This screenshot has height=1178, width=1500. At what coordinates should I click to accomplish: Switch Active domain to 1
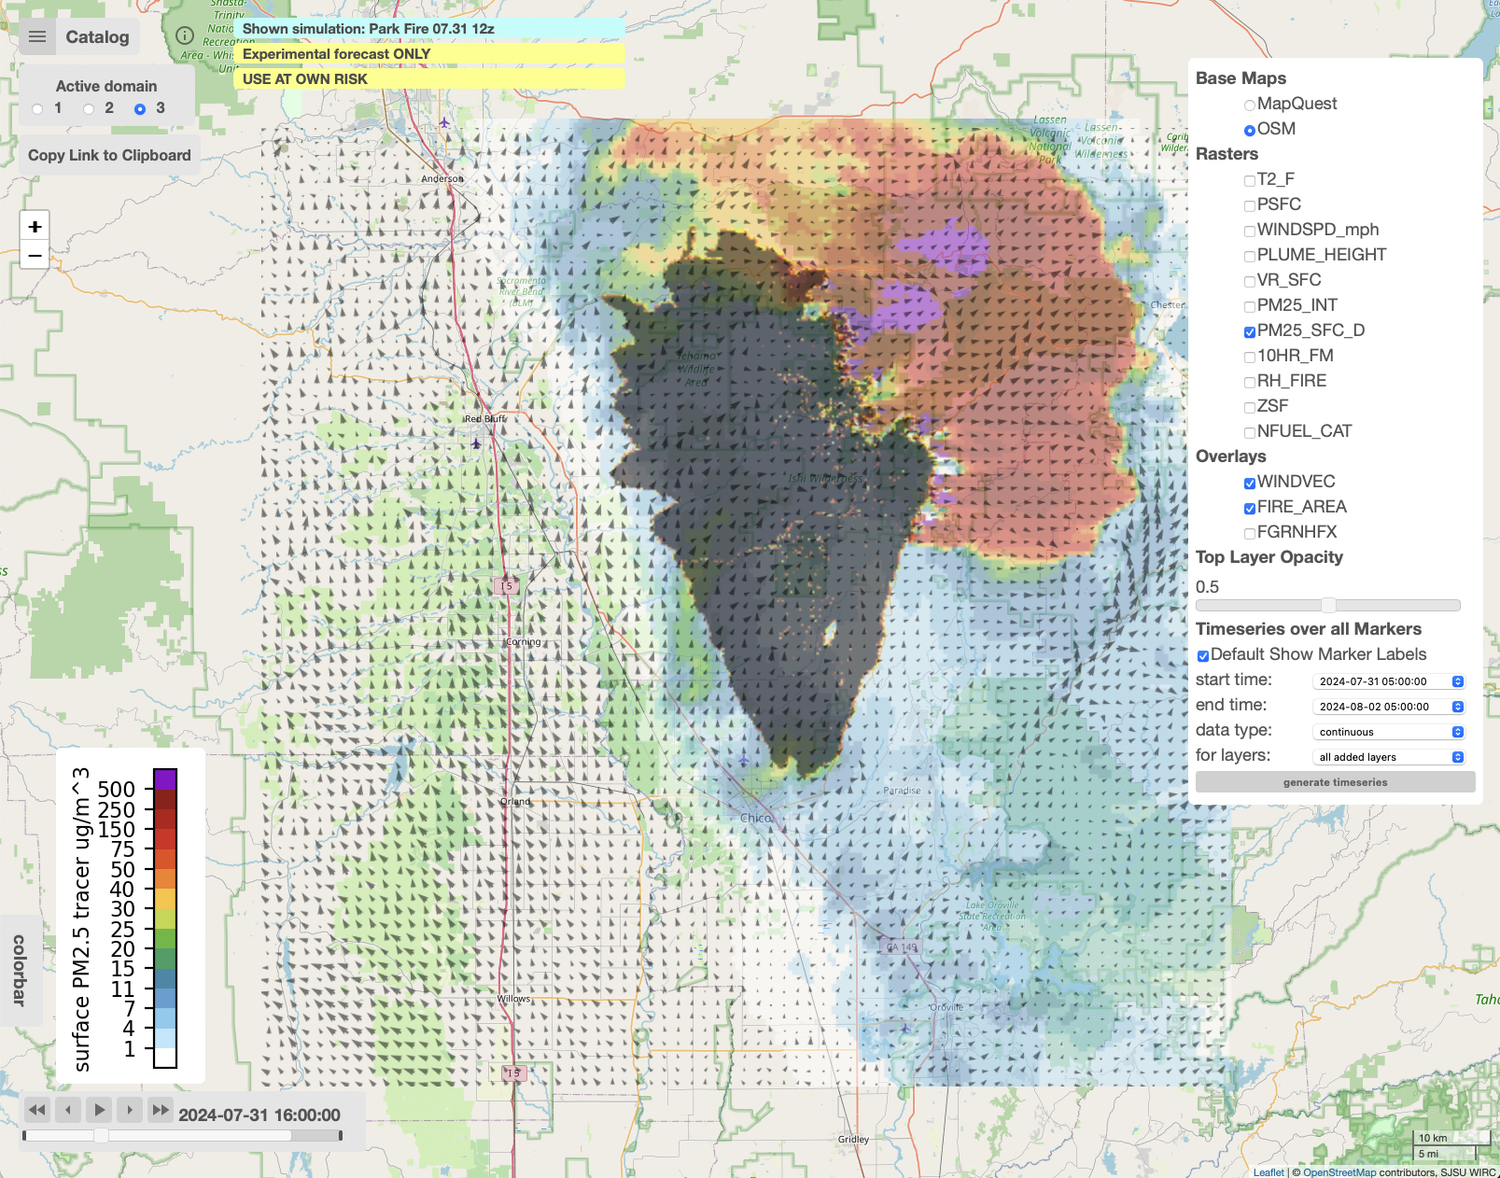tap(38, 109)
